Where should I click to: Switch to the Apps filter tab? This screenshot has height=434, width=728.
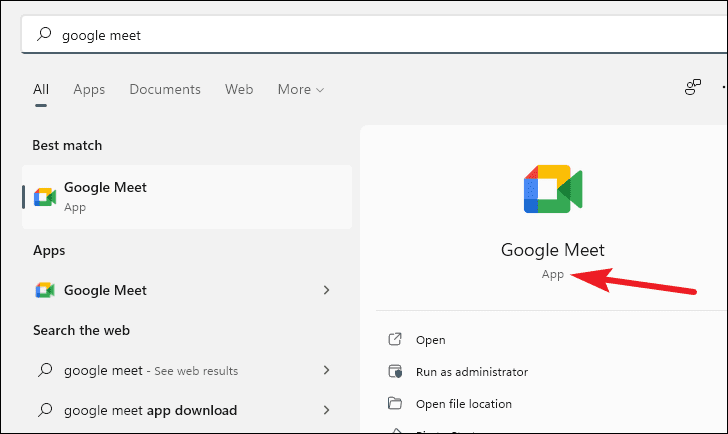[x=89, y=89]
